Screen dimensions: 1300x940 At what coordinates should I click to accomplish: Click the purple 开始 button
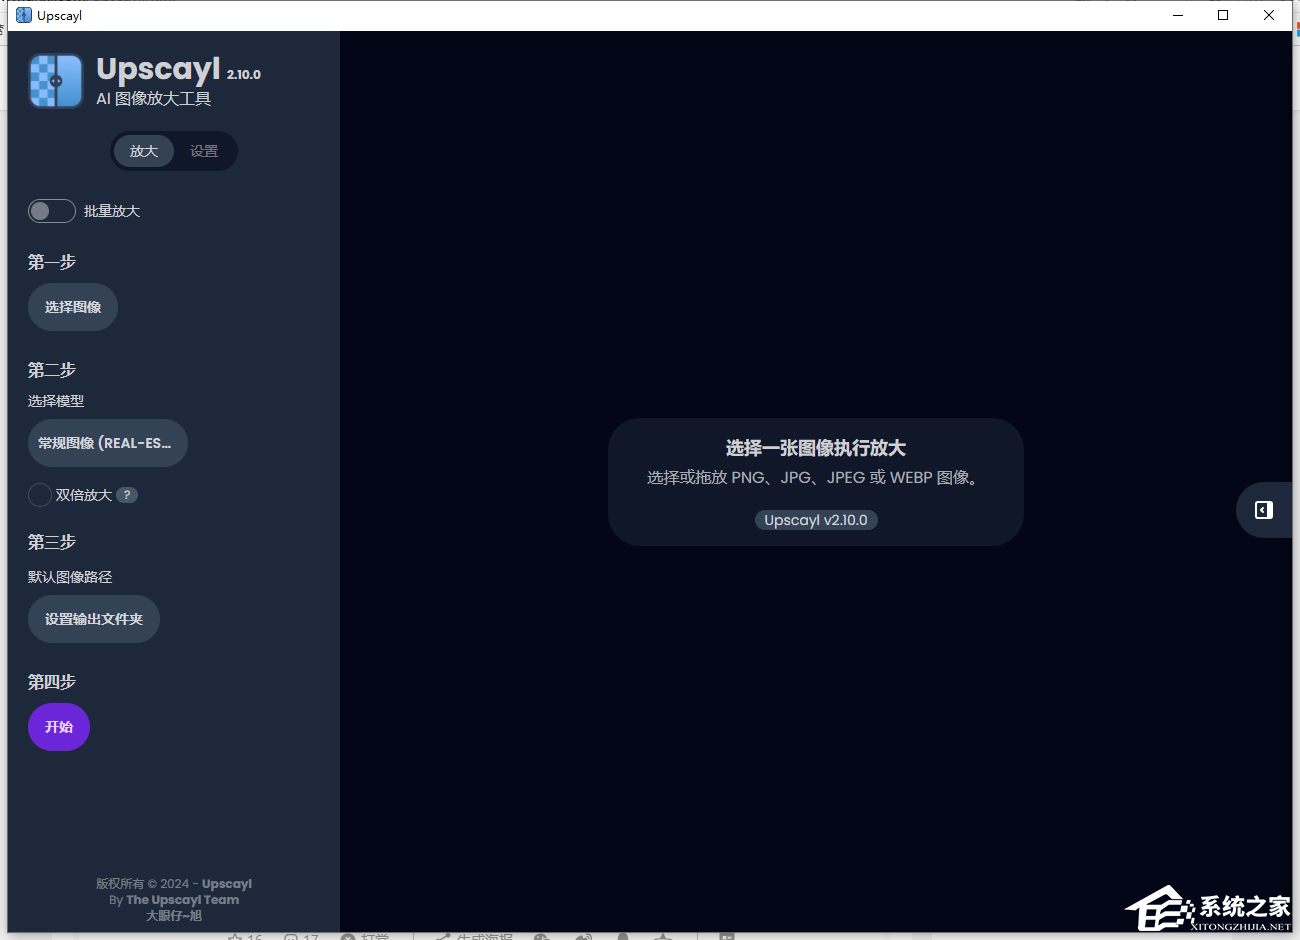(59, 727)
